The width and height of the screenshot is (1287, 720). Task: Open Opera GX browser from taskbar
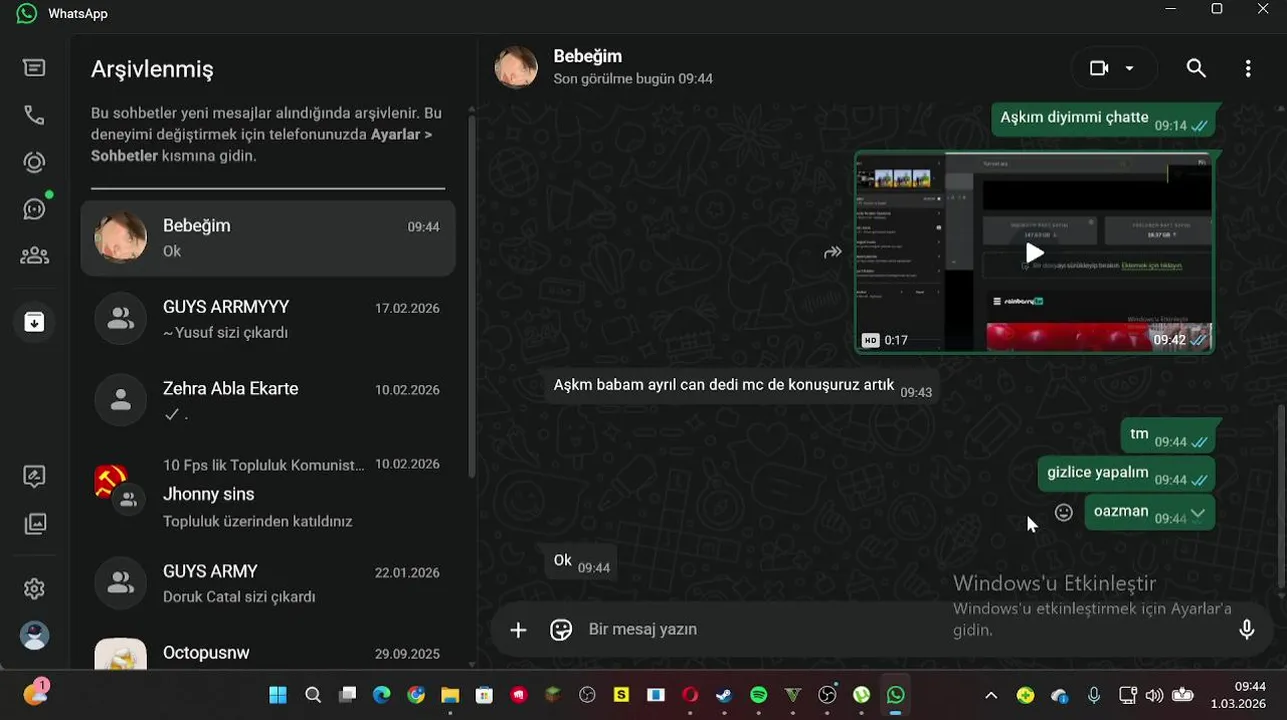click(690, 695)
